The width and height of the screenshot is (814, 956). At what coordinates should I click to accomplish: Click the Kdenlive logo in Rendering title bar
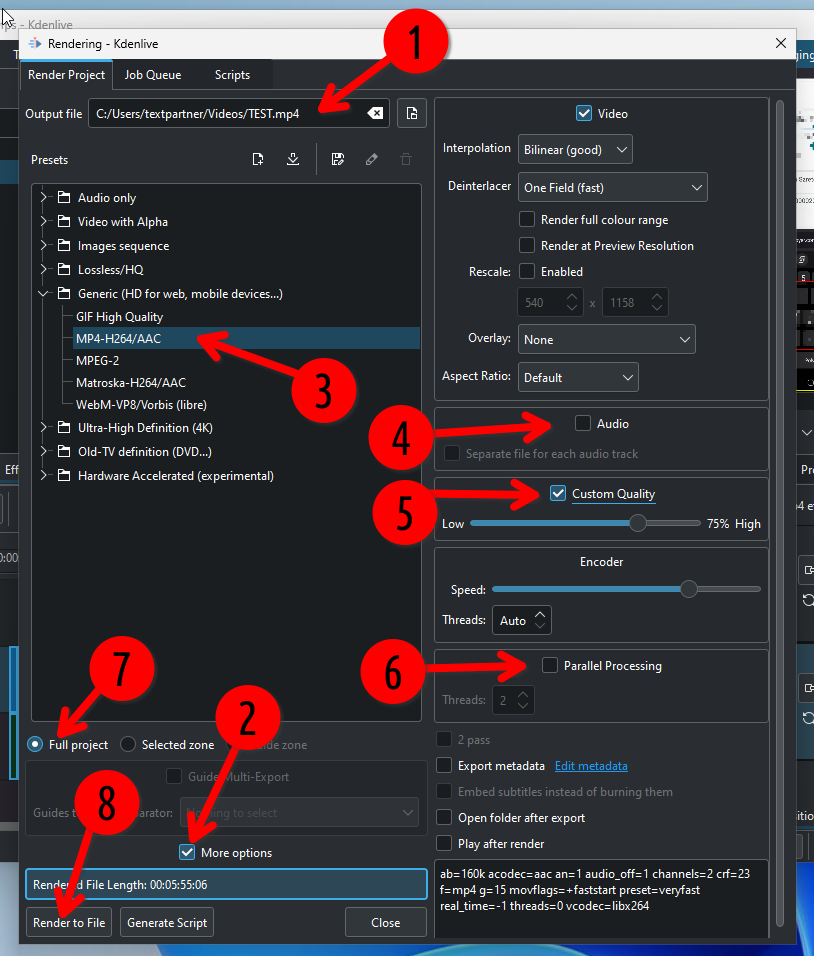pyautogui.click(x=35, y=43)
